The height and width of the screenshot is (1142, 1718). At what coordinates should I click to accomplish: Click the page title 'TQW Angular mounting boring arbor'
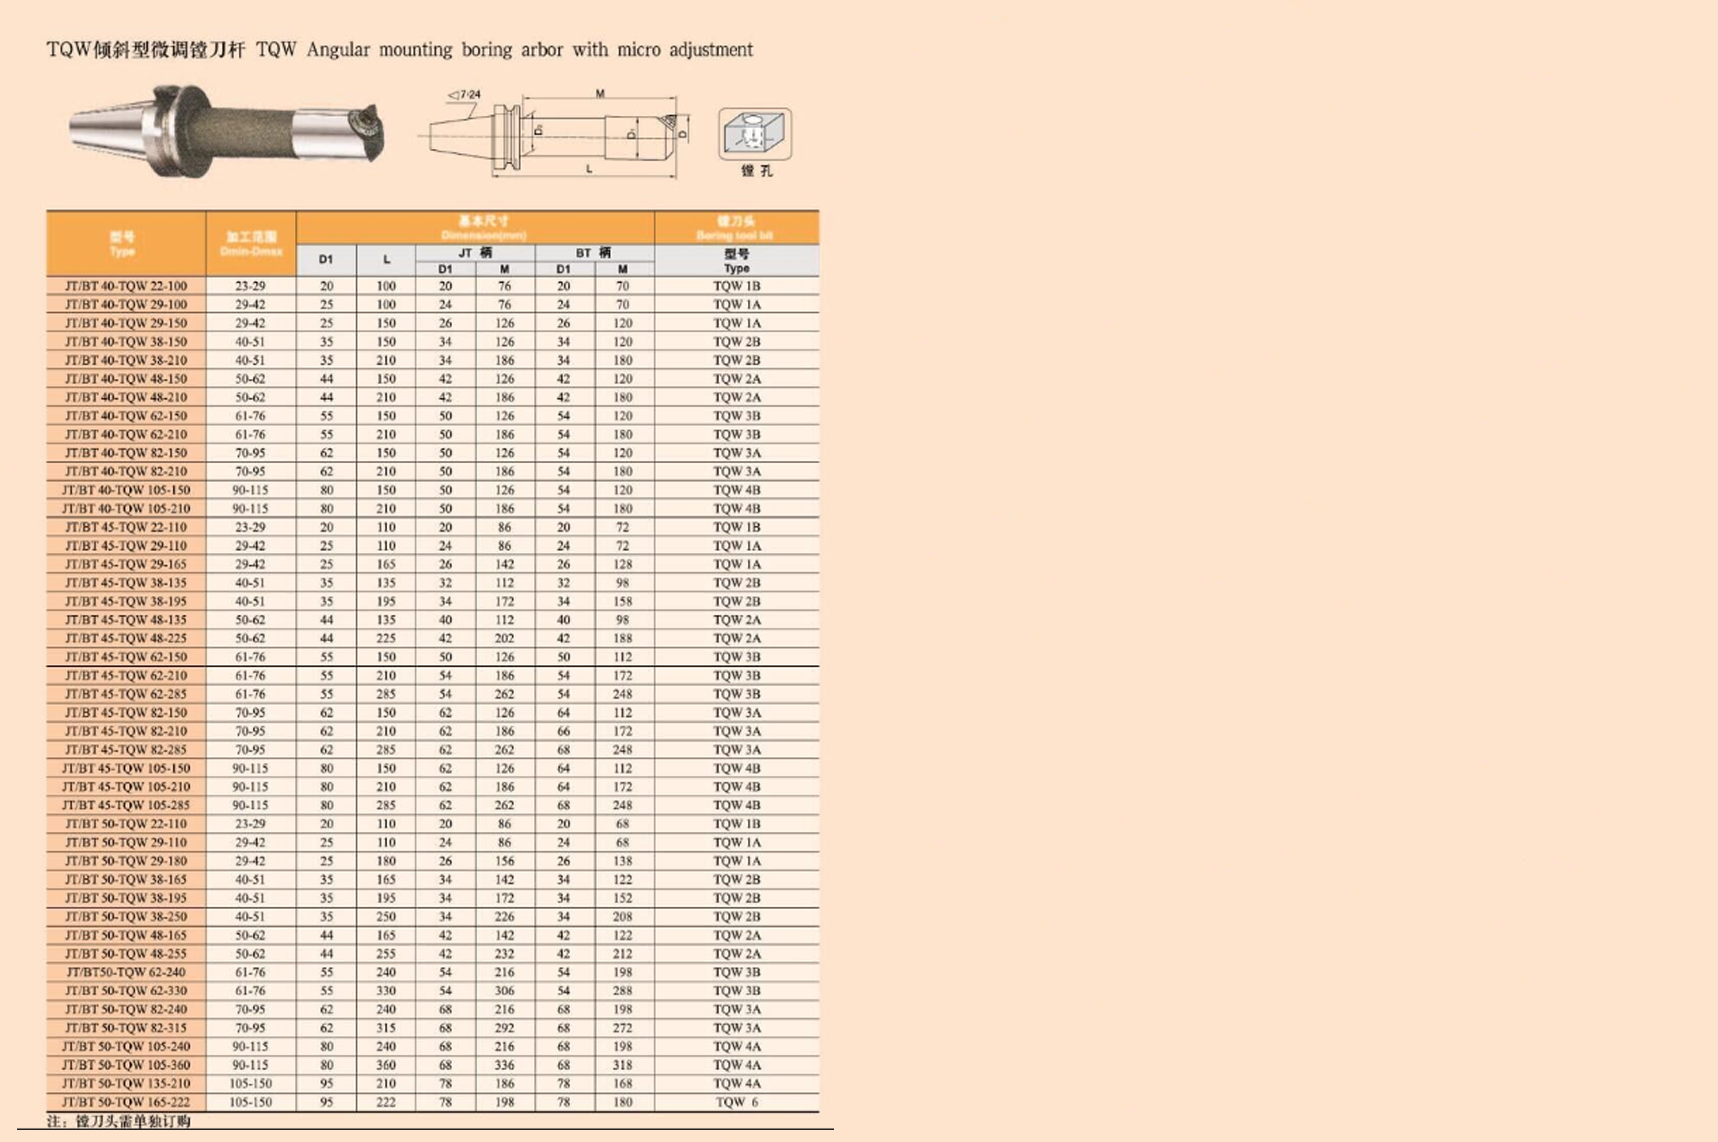399,50
